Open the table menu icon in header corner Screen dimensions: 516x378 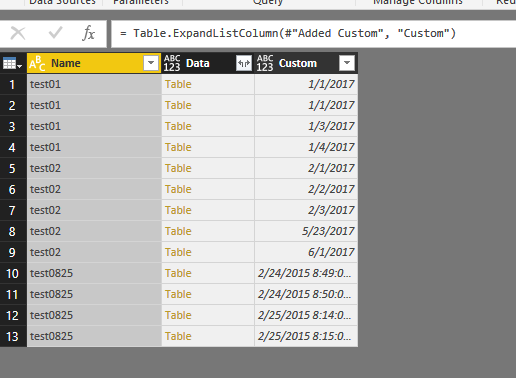[12, 63]
